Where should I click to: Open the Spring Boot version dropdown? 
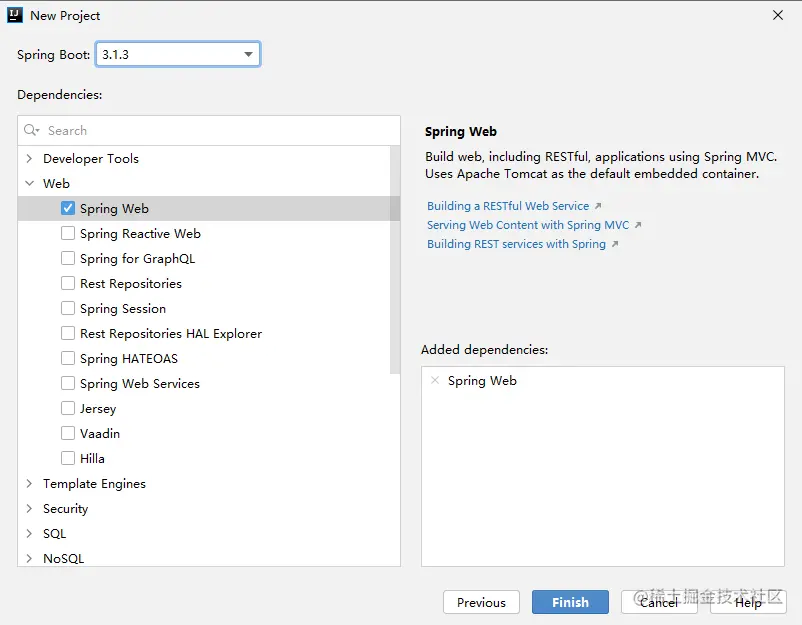pos(248,55)
